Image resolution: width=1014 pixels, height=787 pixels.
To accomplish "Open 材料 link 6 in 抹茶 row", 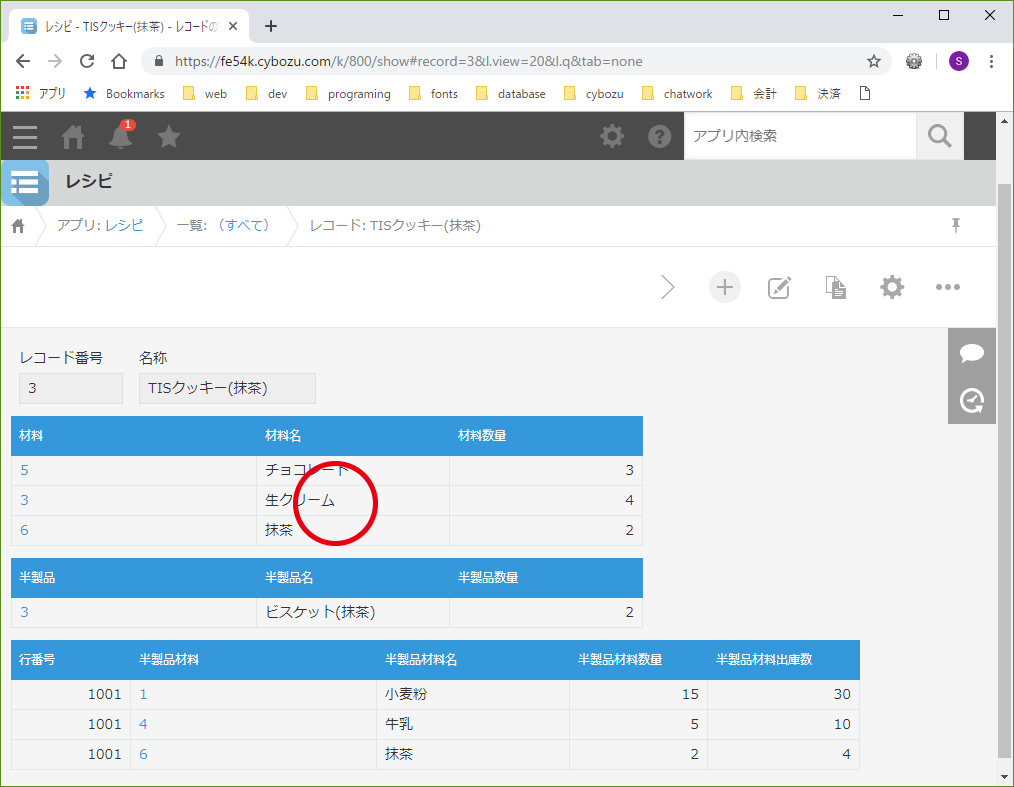I will click(x=24, y=530).
